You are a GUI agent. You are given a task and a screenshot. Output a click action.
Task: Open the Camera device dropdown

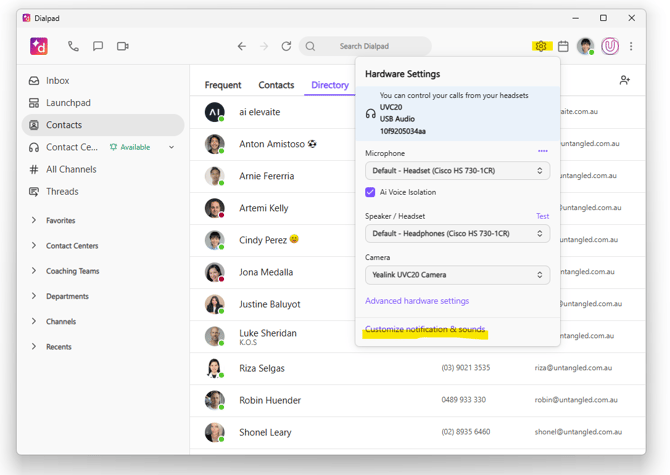tap(457, 275)
